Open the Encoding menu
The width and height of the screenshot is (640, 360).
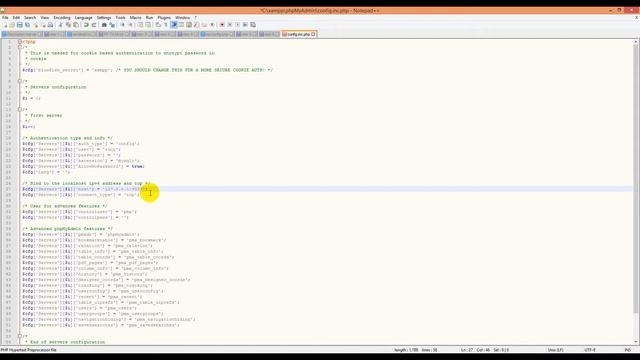tap(62, 18)
